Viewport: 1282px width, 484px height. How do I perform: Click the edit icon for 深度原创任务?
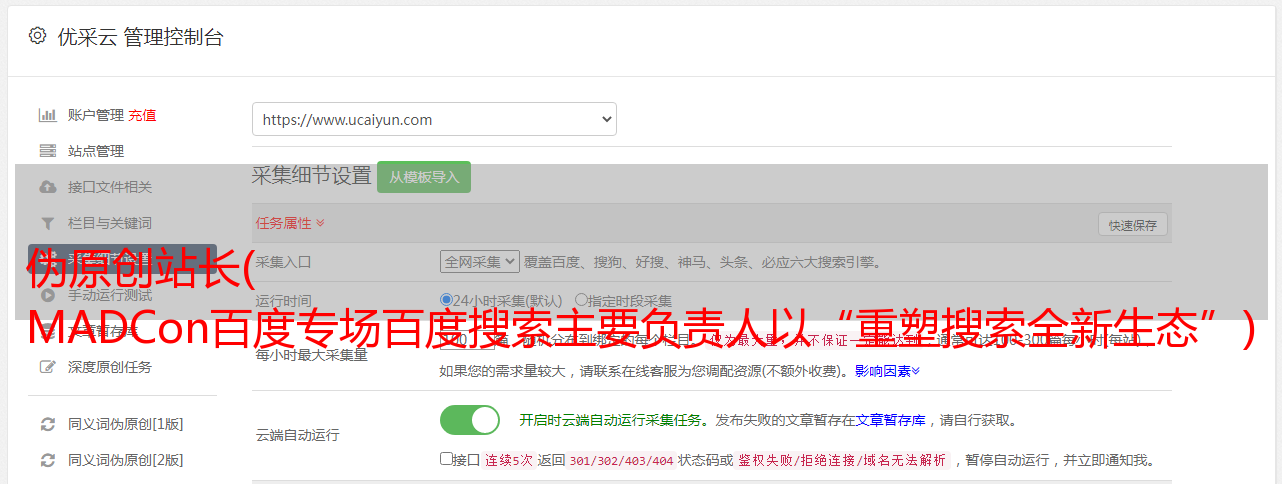pyautogui.click(x=47, y=367)
